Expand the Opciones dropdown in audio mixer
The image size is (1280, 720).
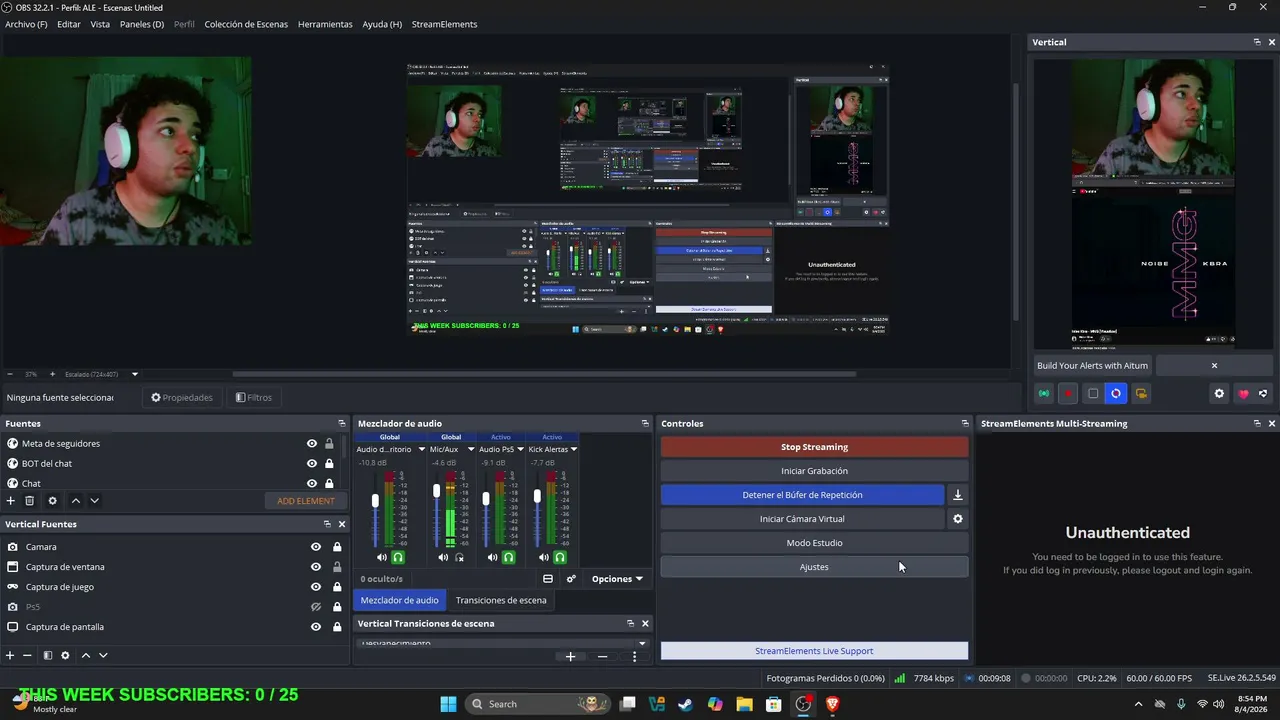tap(617, 579)
